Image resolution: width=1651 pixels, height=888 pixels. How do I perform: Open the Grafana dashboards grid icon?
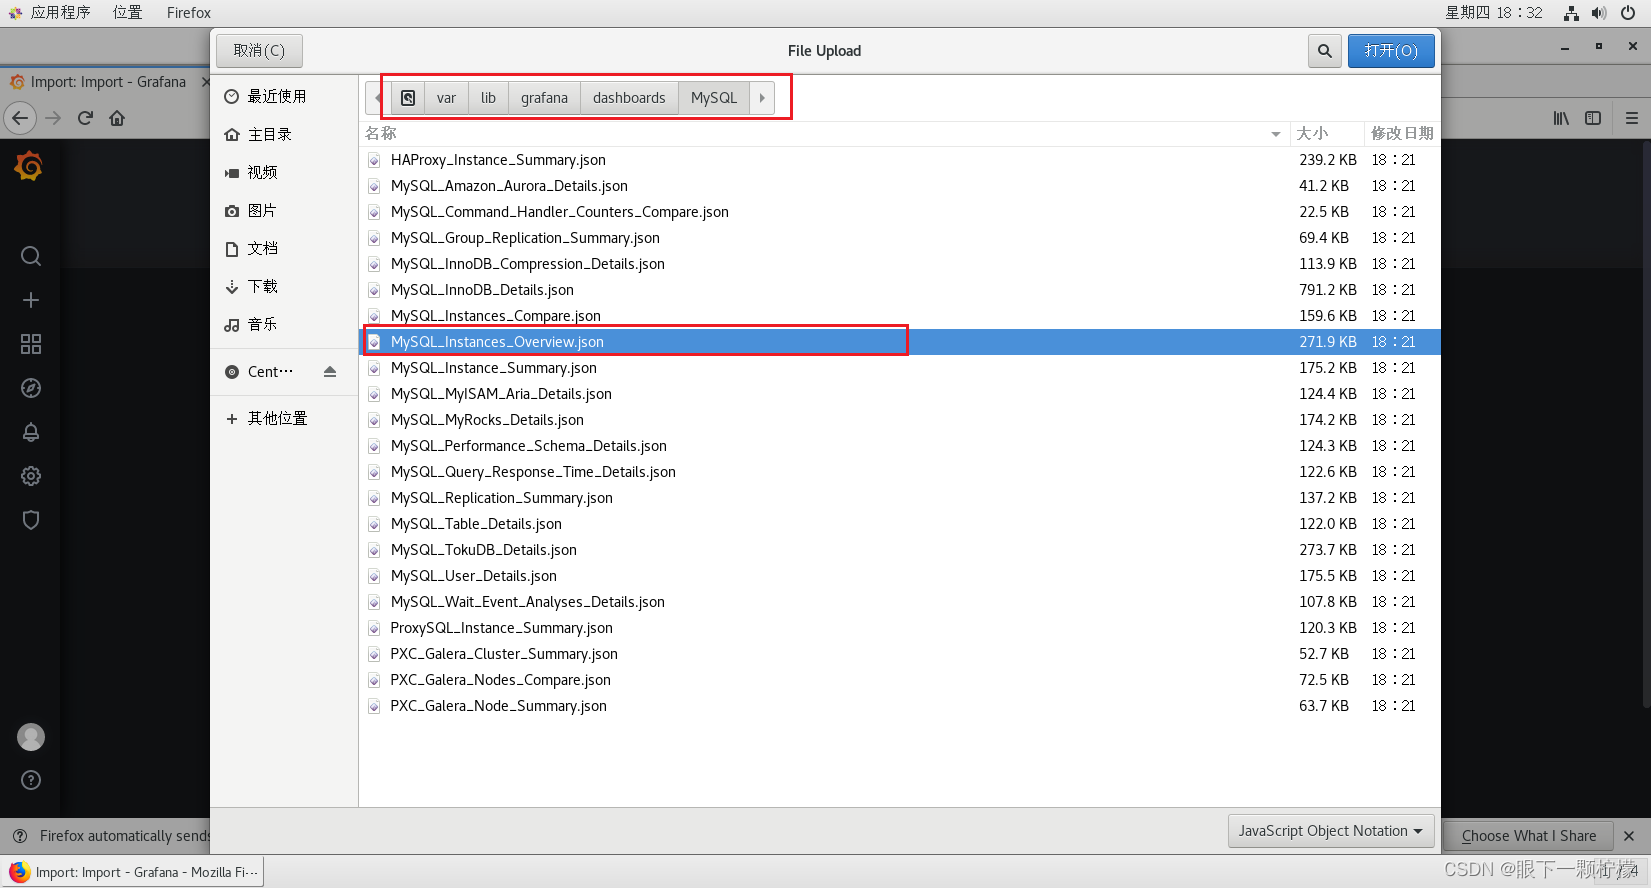pyautogui.click(x=31, y=344)
